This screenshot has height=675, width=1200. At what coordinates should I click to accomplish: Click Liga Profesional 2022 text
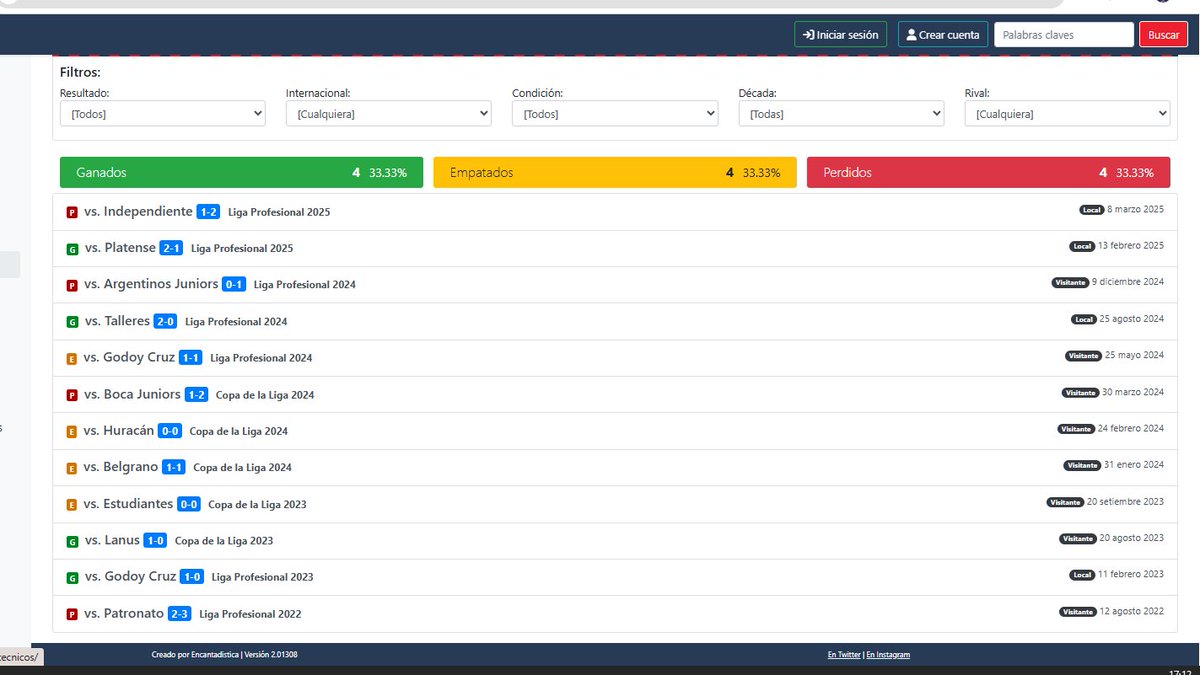(x=250, y=614)
